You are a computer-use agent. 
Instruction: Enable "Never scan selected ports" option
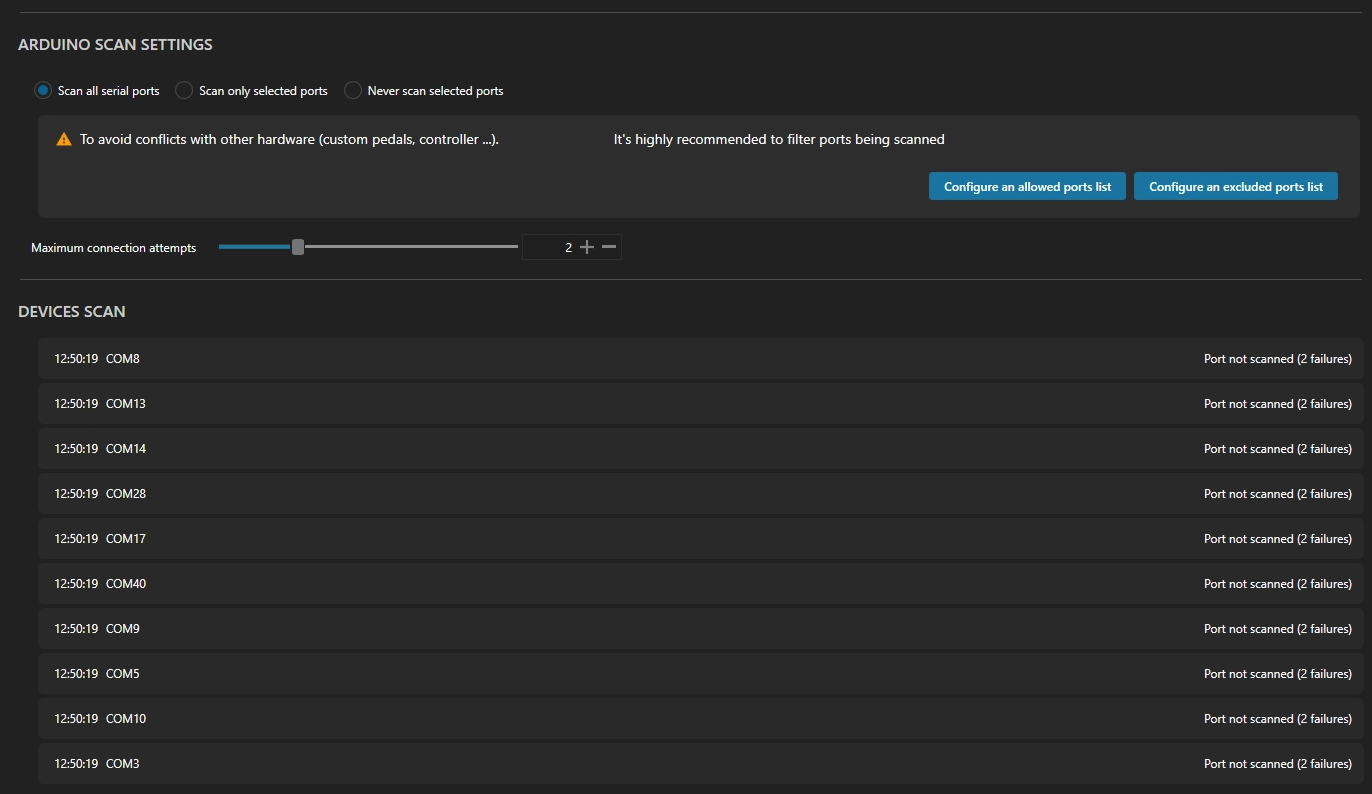(x=353, y=91)
